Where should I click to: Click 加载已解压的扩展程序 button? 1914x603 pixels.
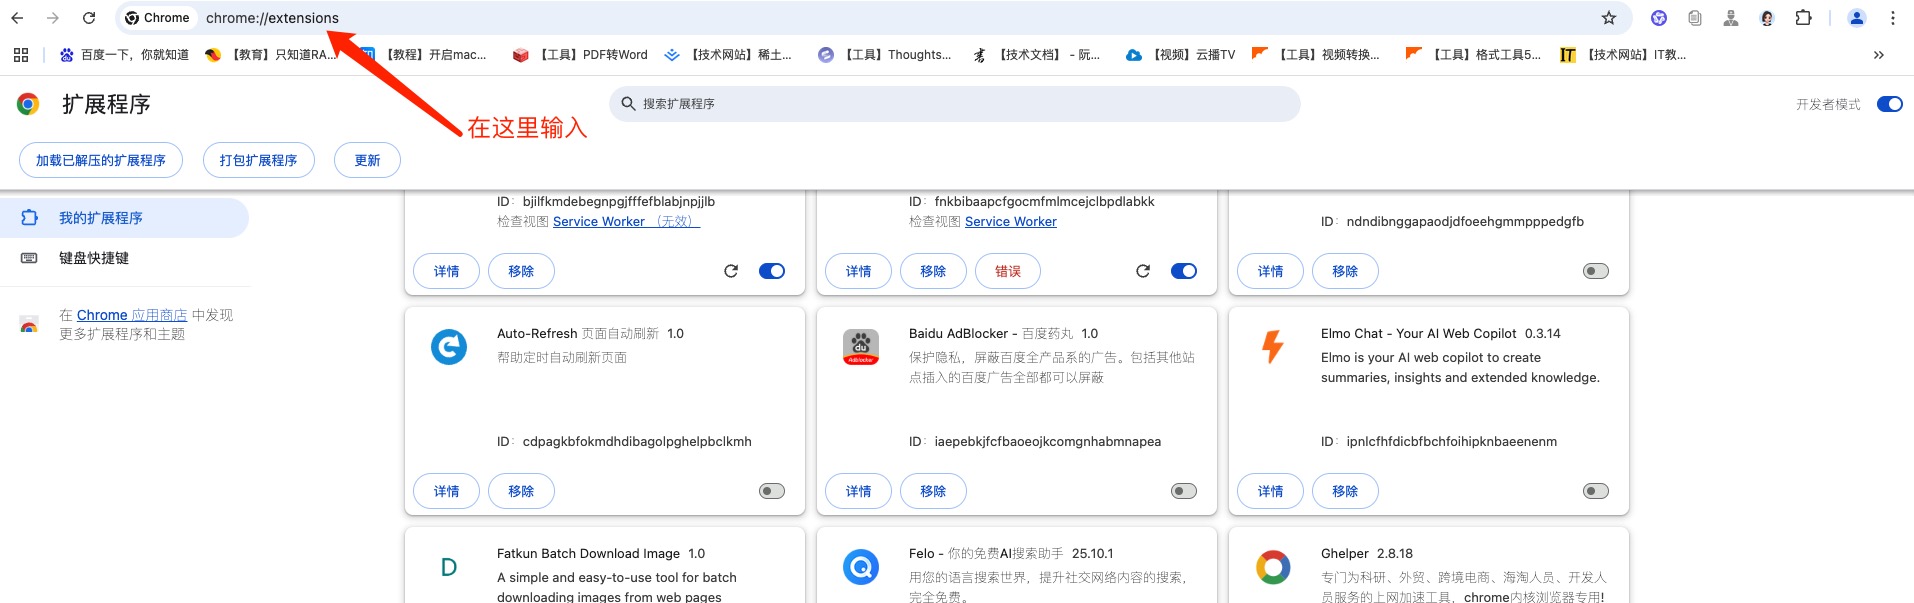click(x=101, y=160)
